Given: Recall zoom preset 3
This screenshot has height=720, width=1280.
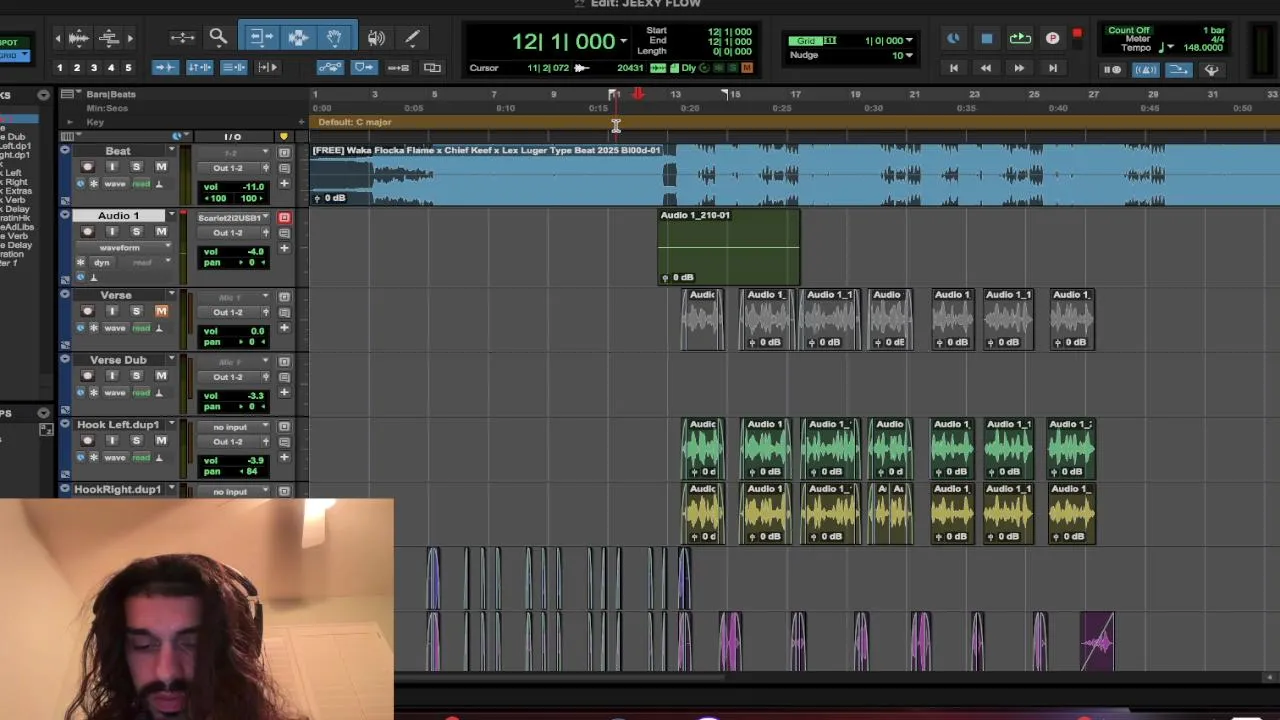Looking at the screenshot, I should (x=93, y=68).
